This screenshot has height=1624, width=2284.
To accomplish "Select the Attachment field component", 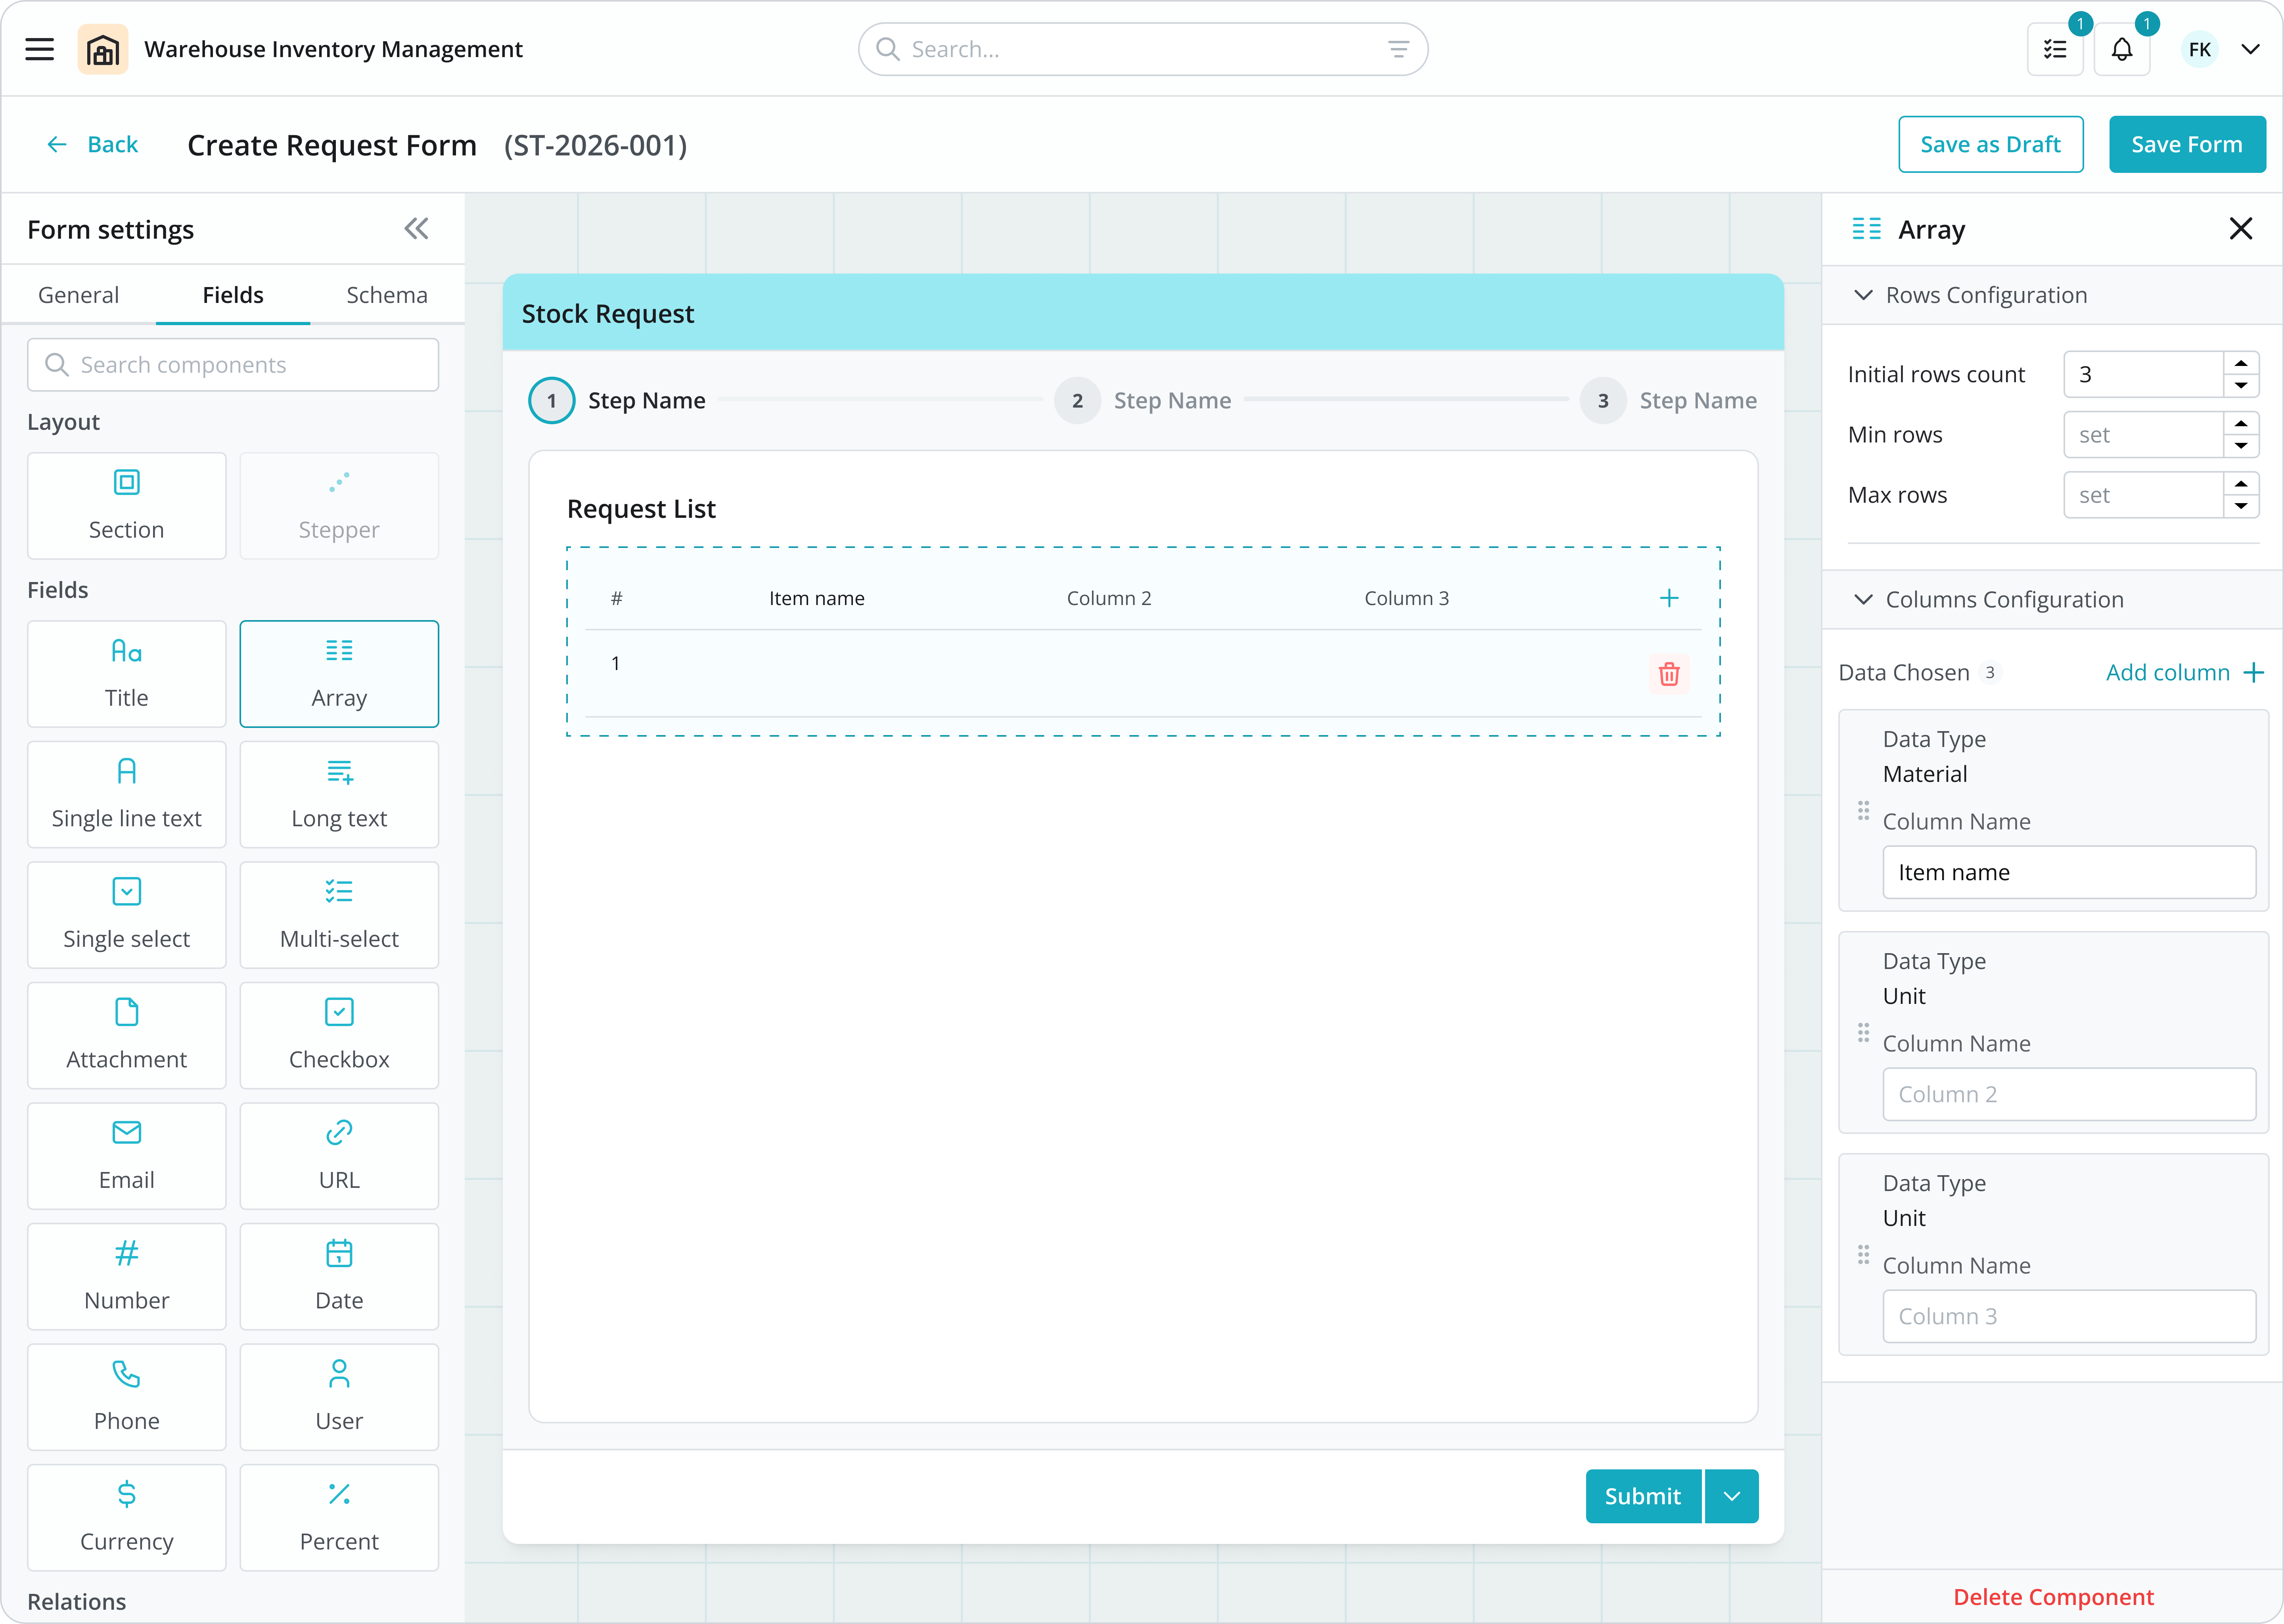I will [x=127, y=1034].
